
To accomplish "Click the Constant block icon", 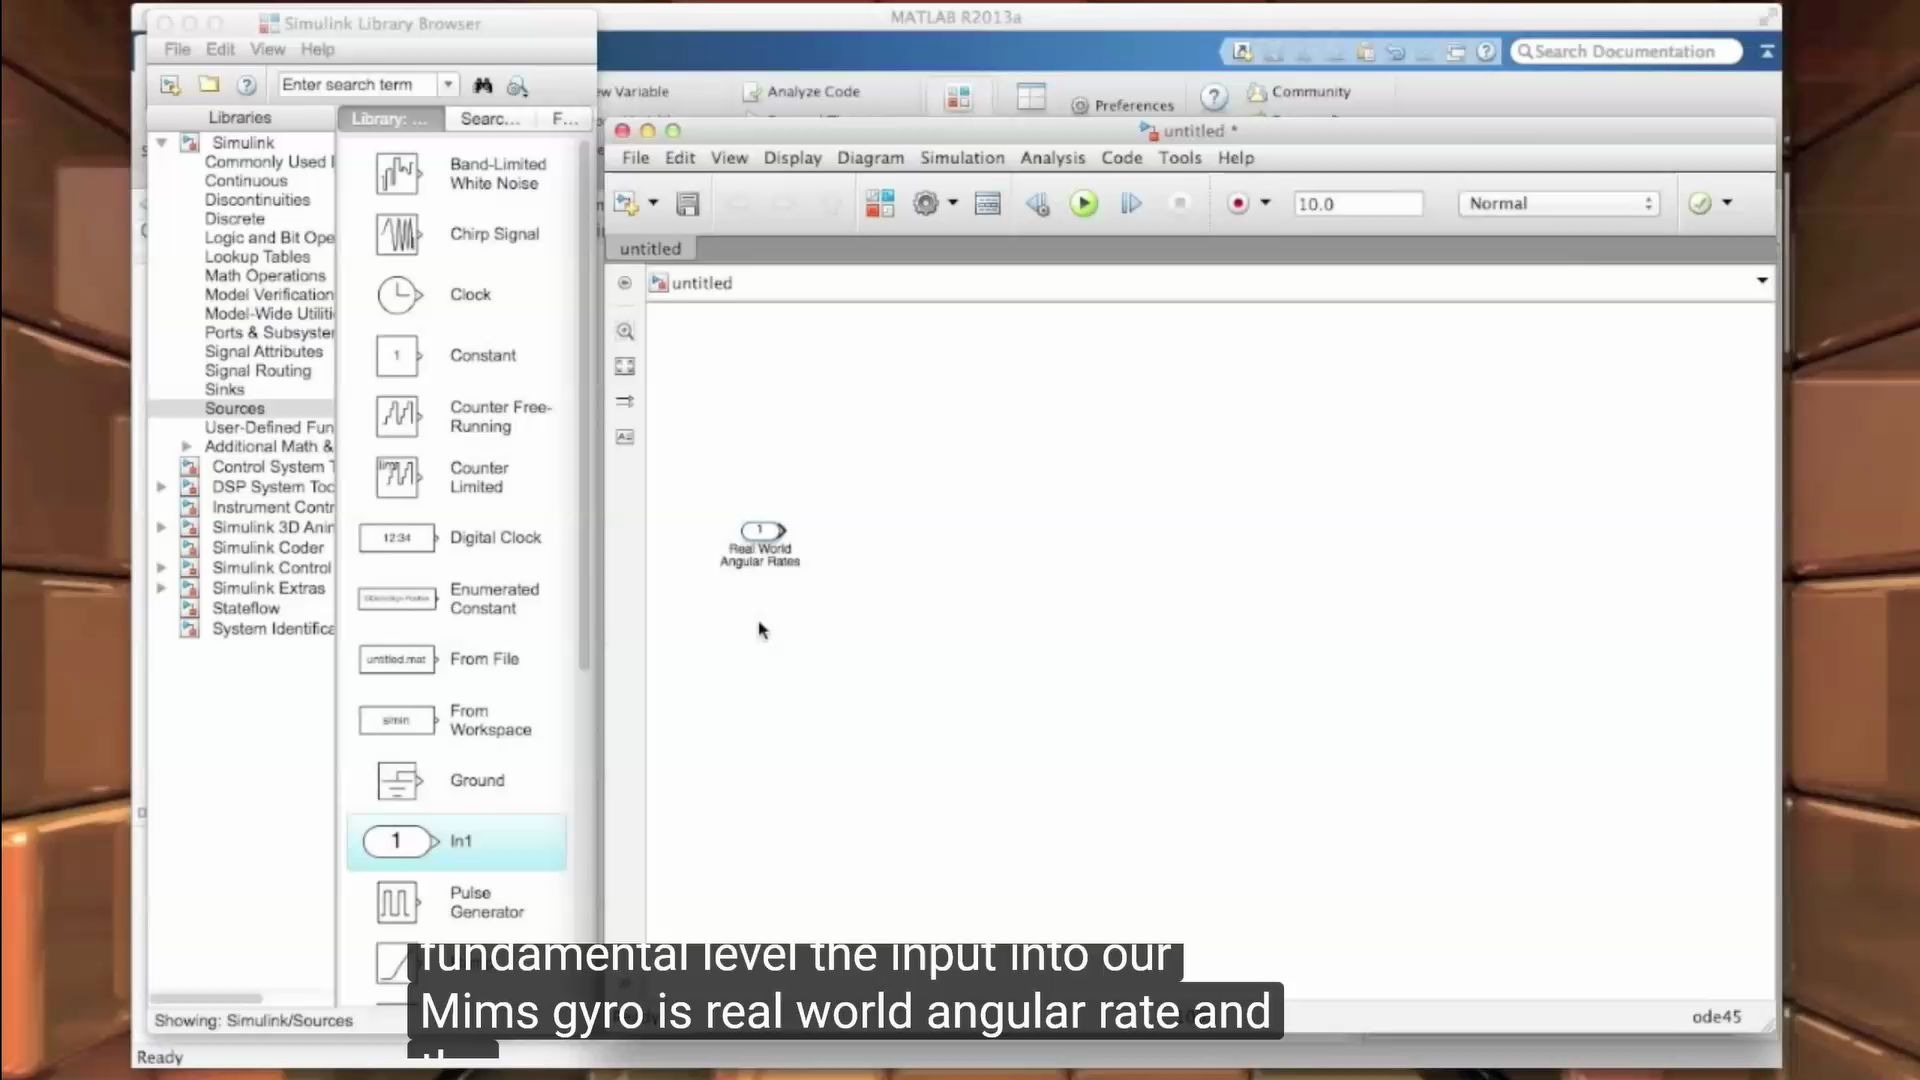I will click(398, 355).
